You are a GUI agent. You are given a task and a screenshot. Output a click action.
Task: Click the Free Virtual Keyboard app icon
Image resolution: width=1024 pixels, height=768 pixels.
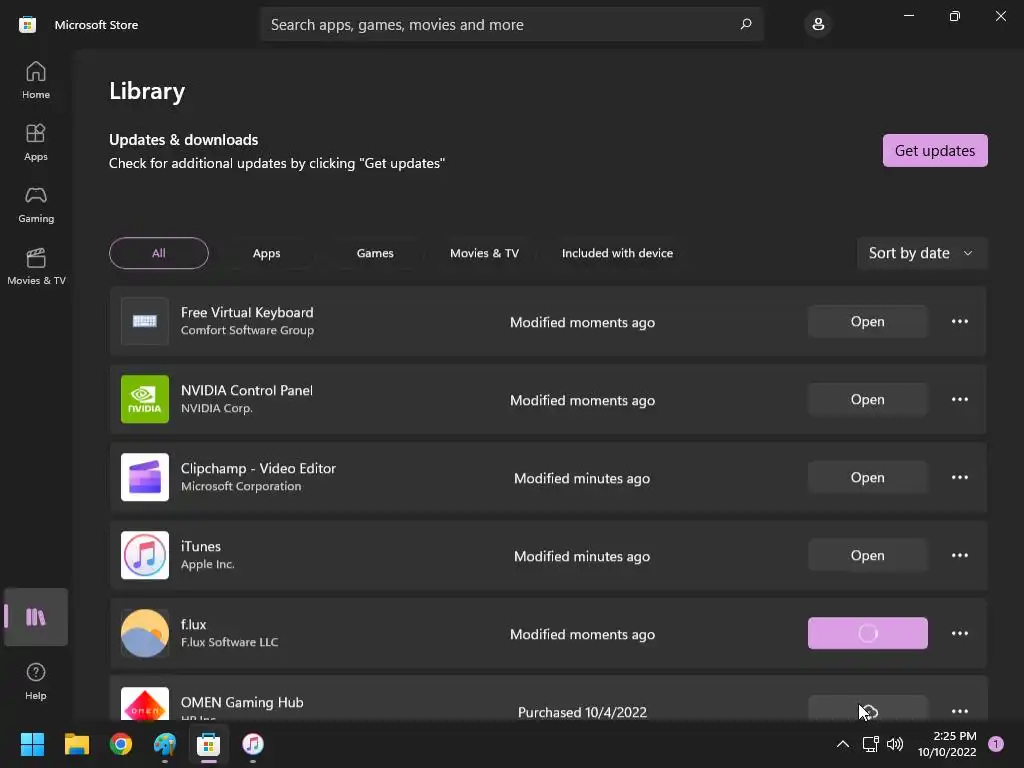click(145, 321)
